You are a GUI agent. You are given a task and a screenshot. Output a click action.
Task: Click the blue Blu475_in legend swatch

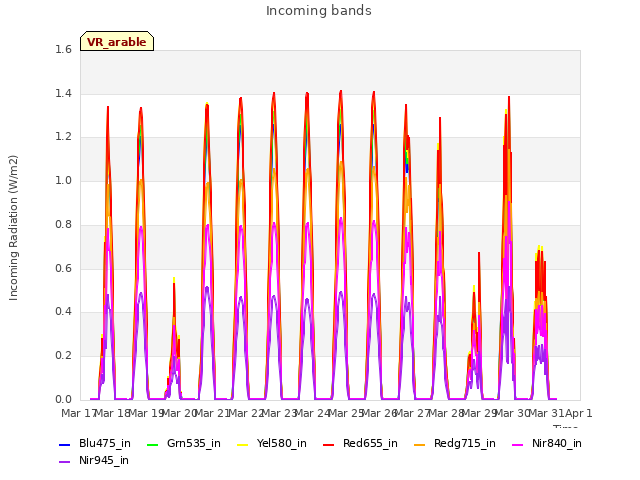[65, 444]
